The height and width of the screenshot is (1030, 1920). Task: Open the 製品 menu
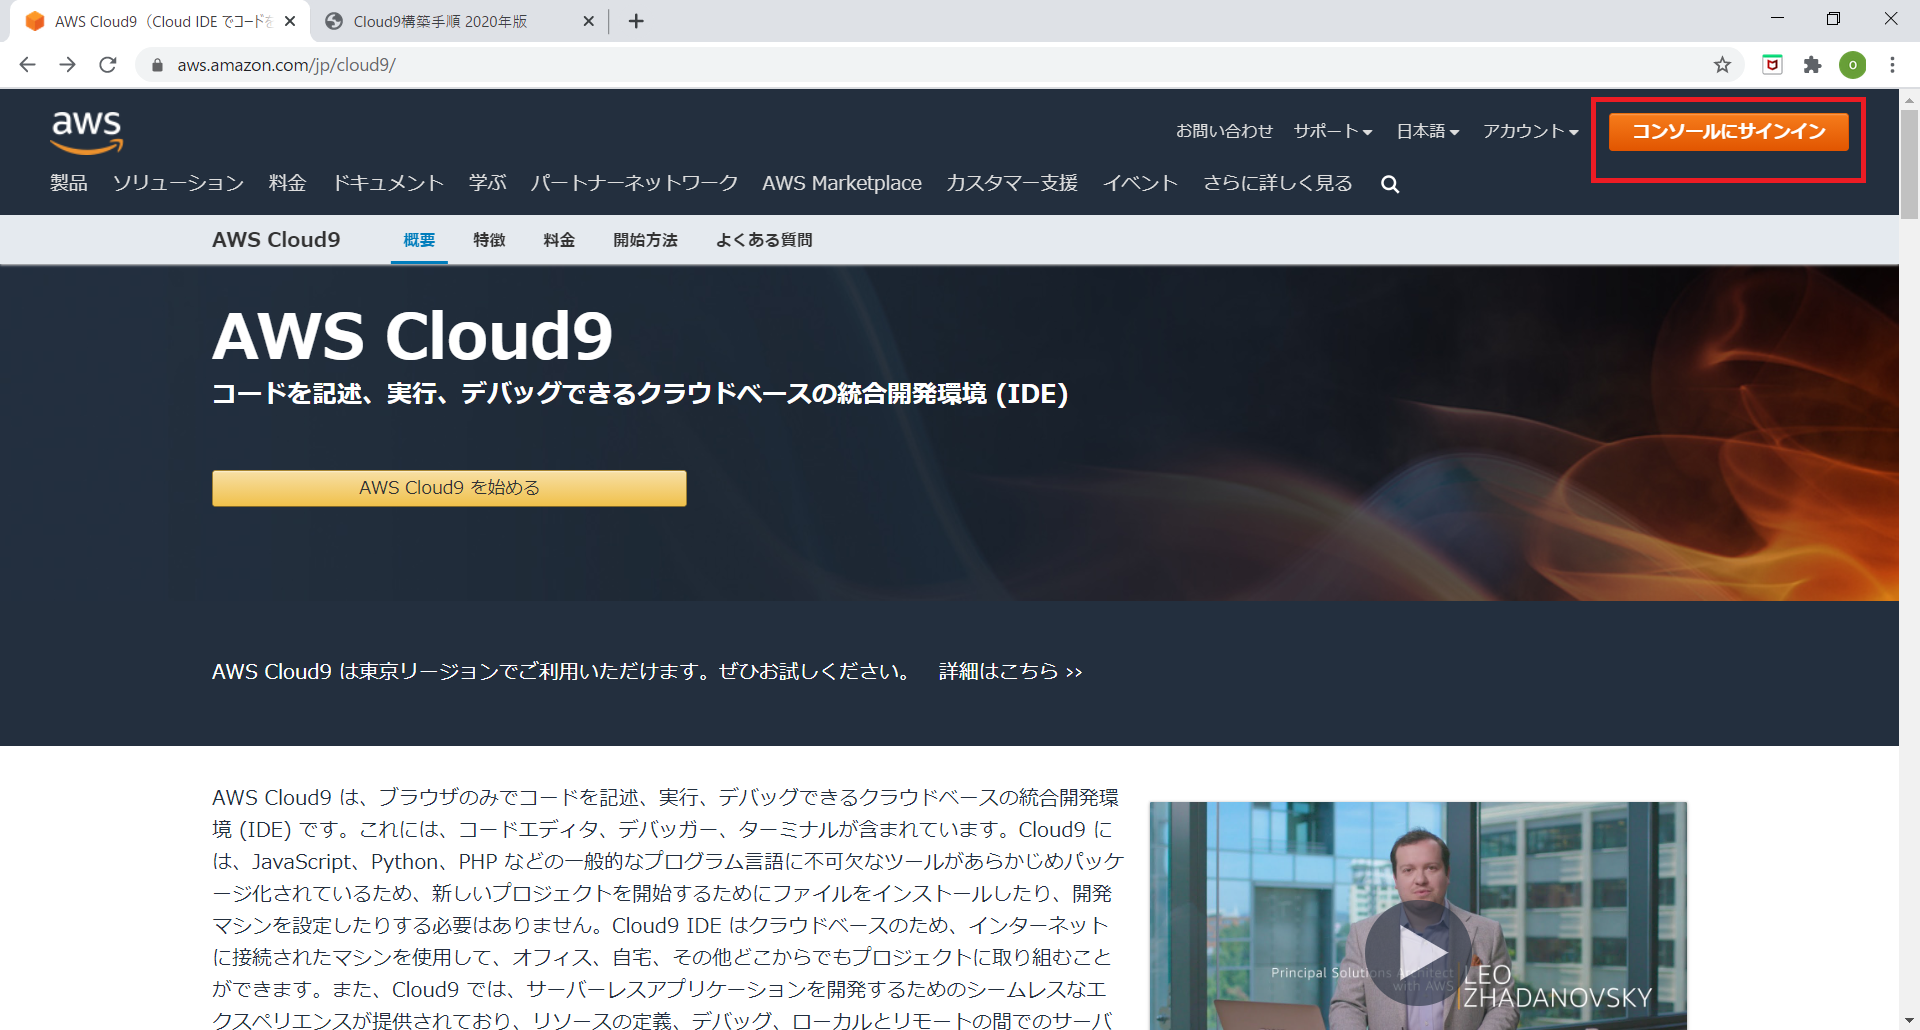coord(69,183)
